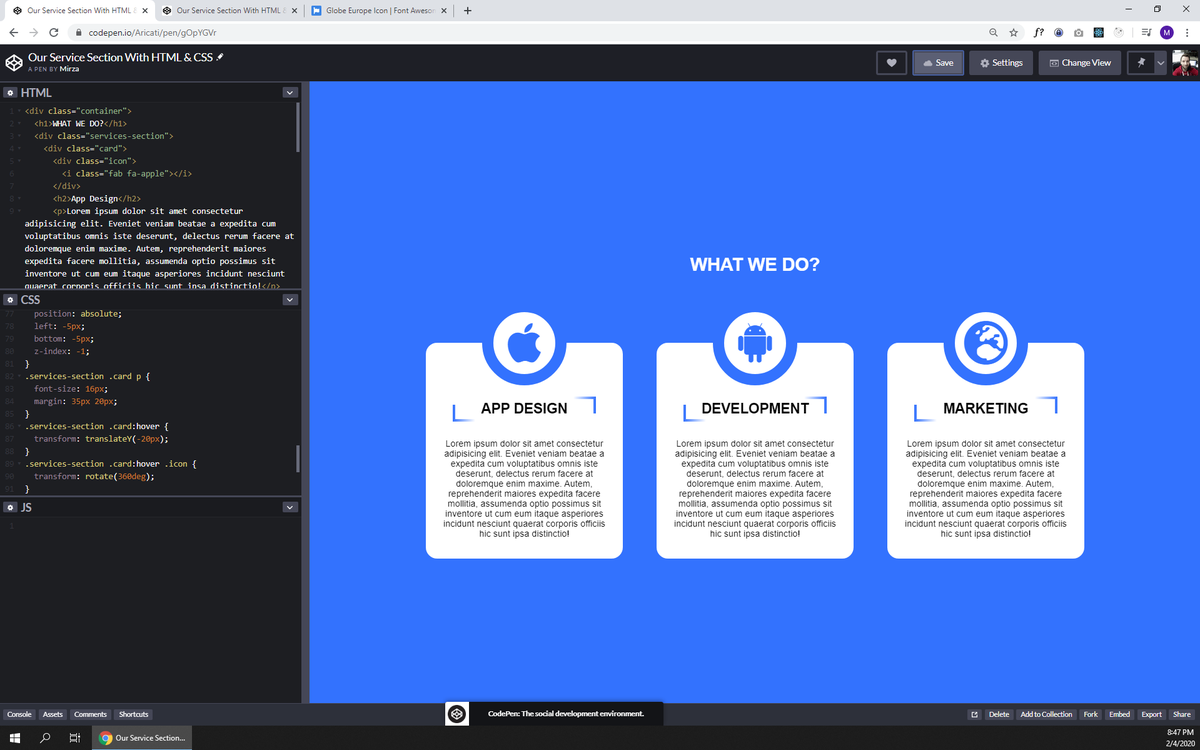Click the CSS editor vertical scrollbar
Screen dimensions: 1200x750
point(298,458)
